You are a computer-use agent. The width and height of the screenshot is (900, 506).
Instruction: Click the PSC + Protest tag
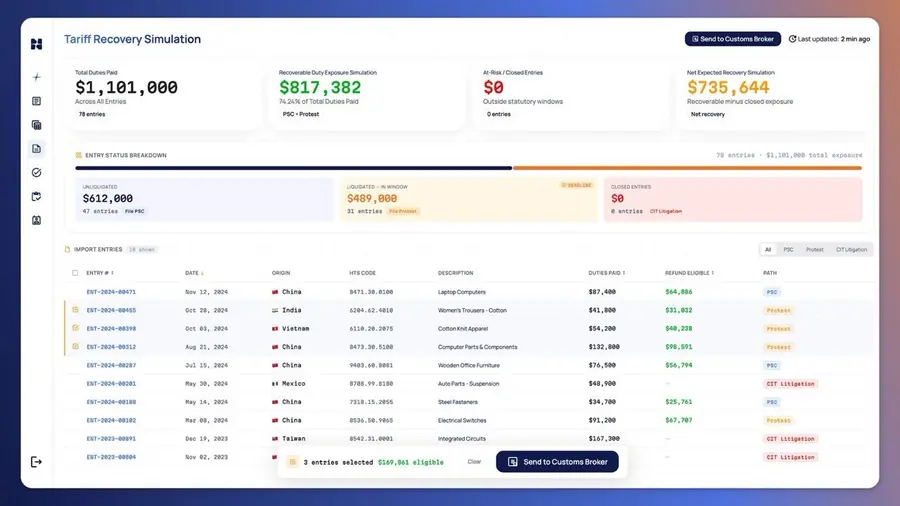tap(301, 114)
